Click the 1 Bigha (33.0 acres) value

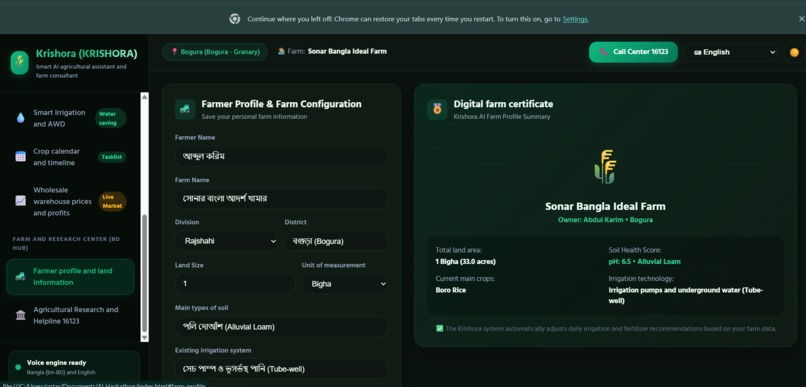(466, 262)
